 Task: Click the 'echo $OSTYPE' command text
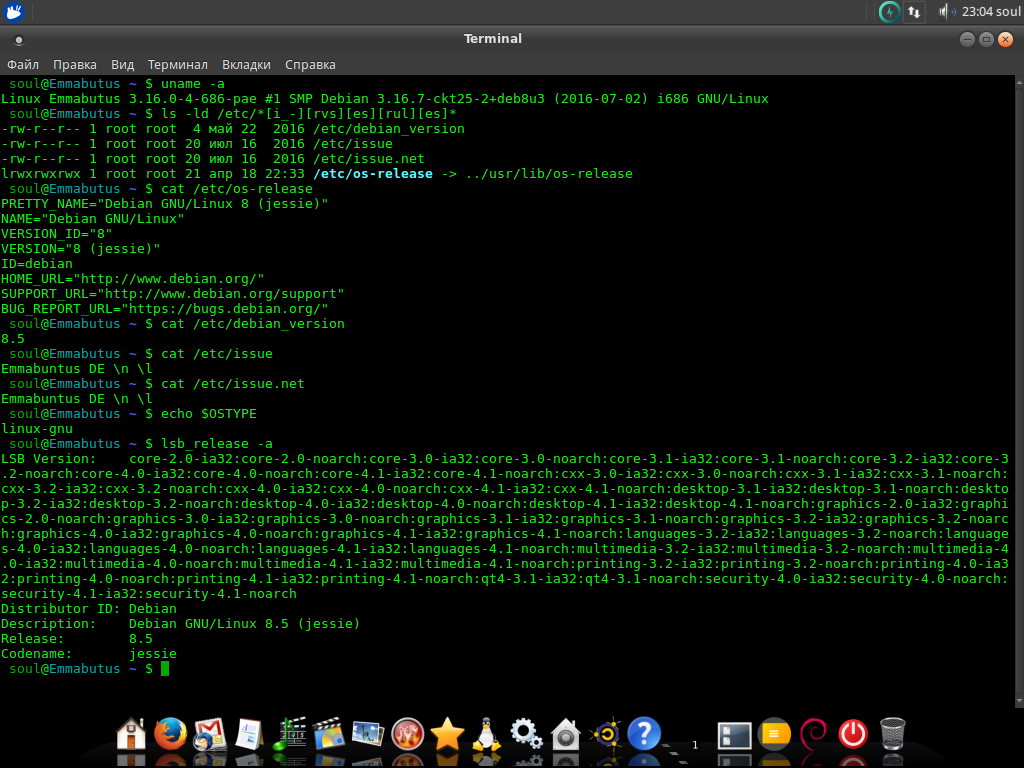(209, 414)
